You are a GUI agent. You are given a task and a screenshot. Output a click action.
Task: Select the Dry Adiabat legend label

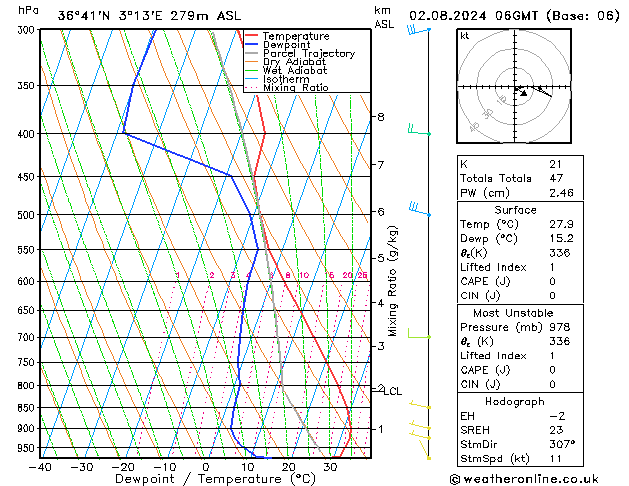(294, 62)
